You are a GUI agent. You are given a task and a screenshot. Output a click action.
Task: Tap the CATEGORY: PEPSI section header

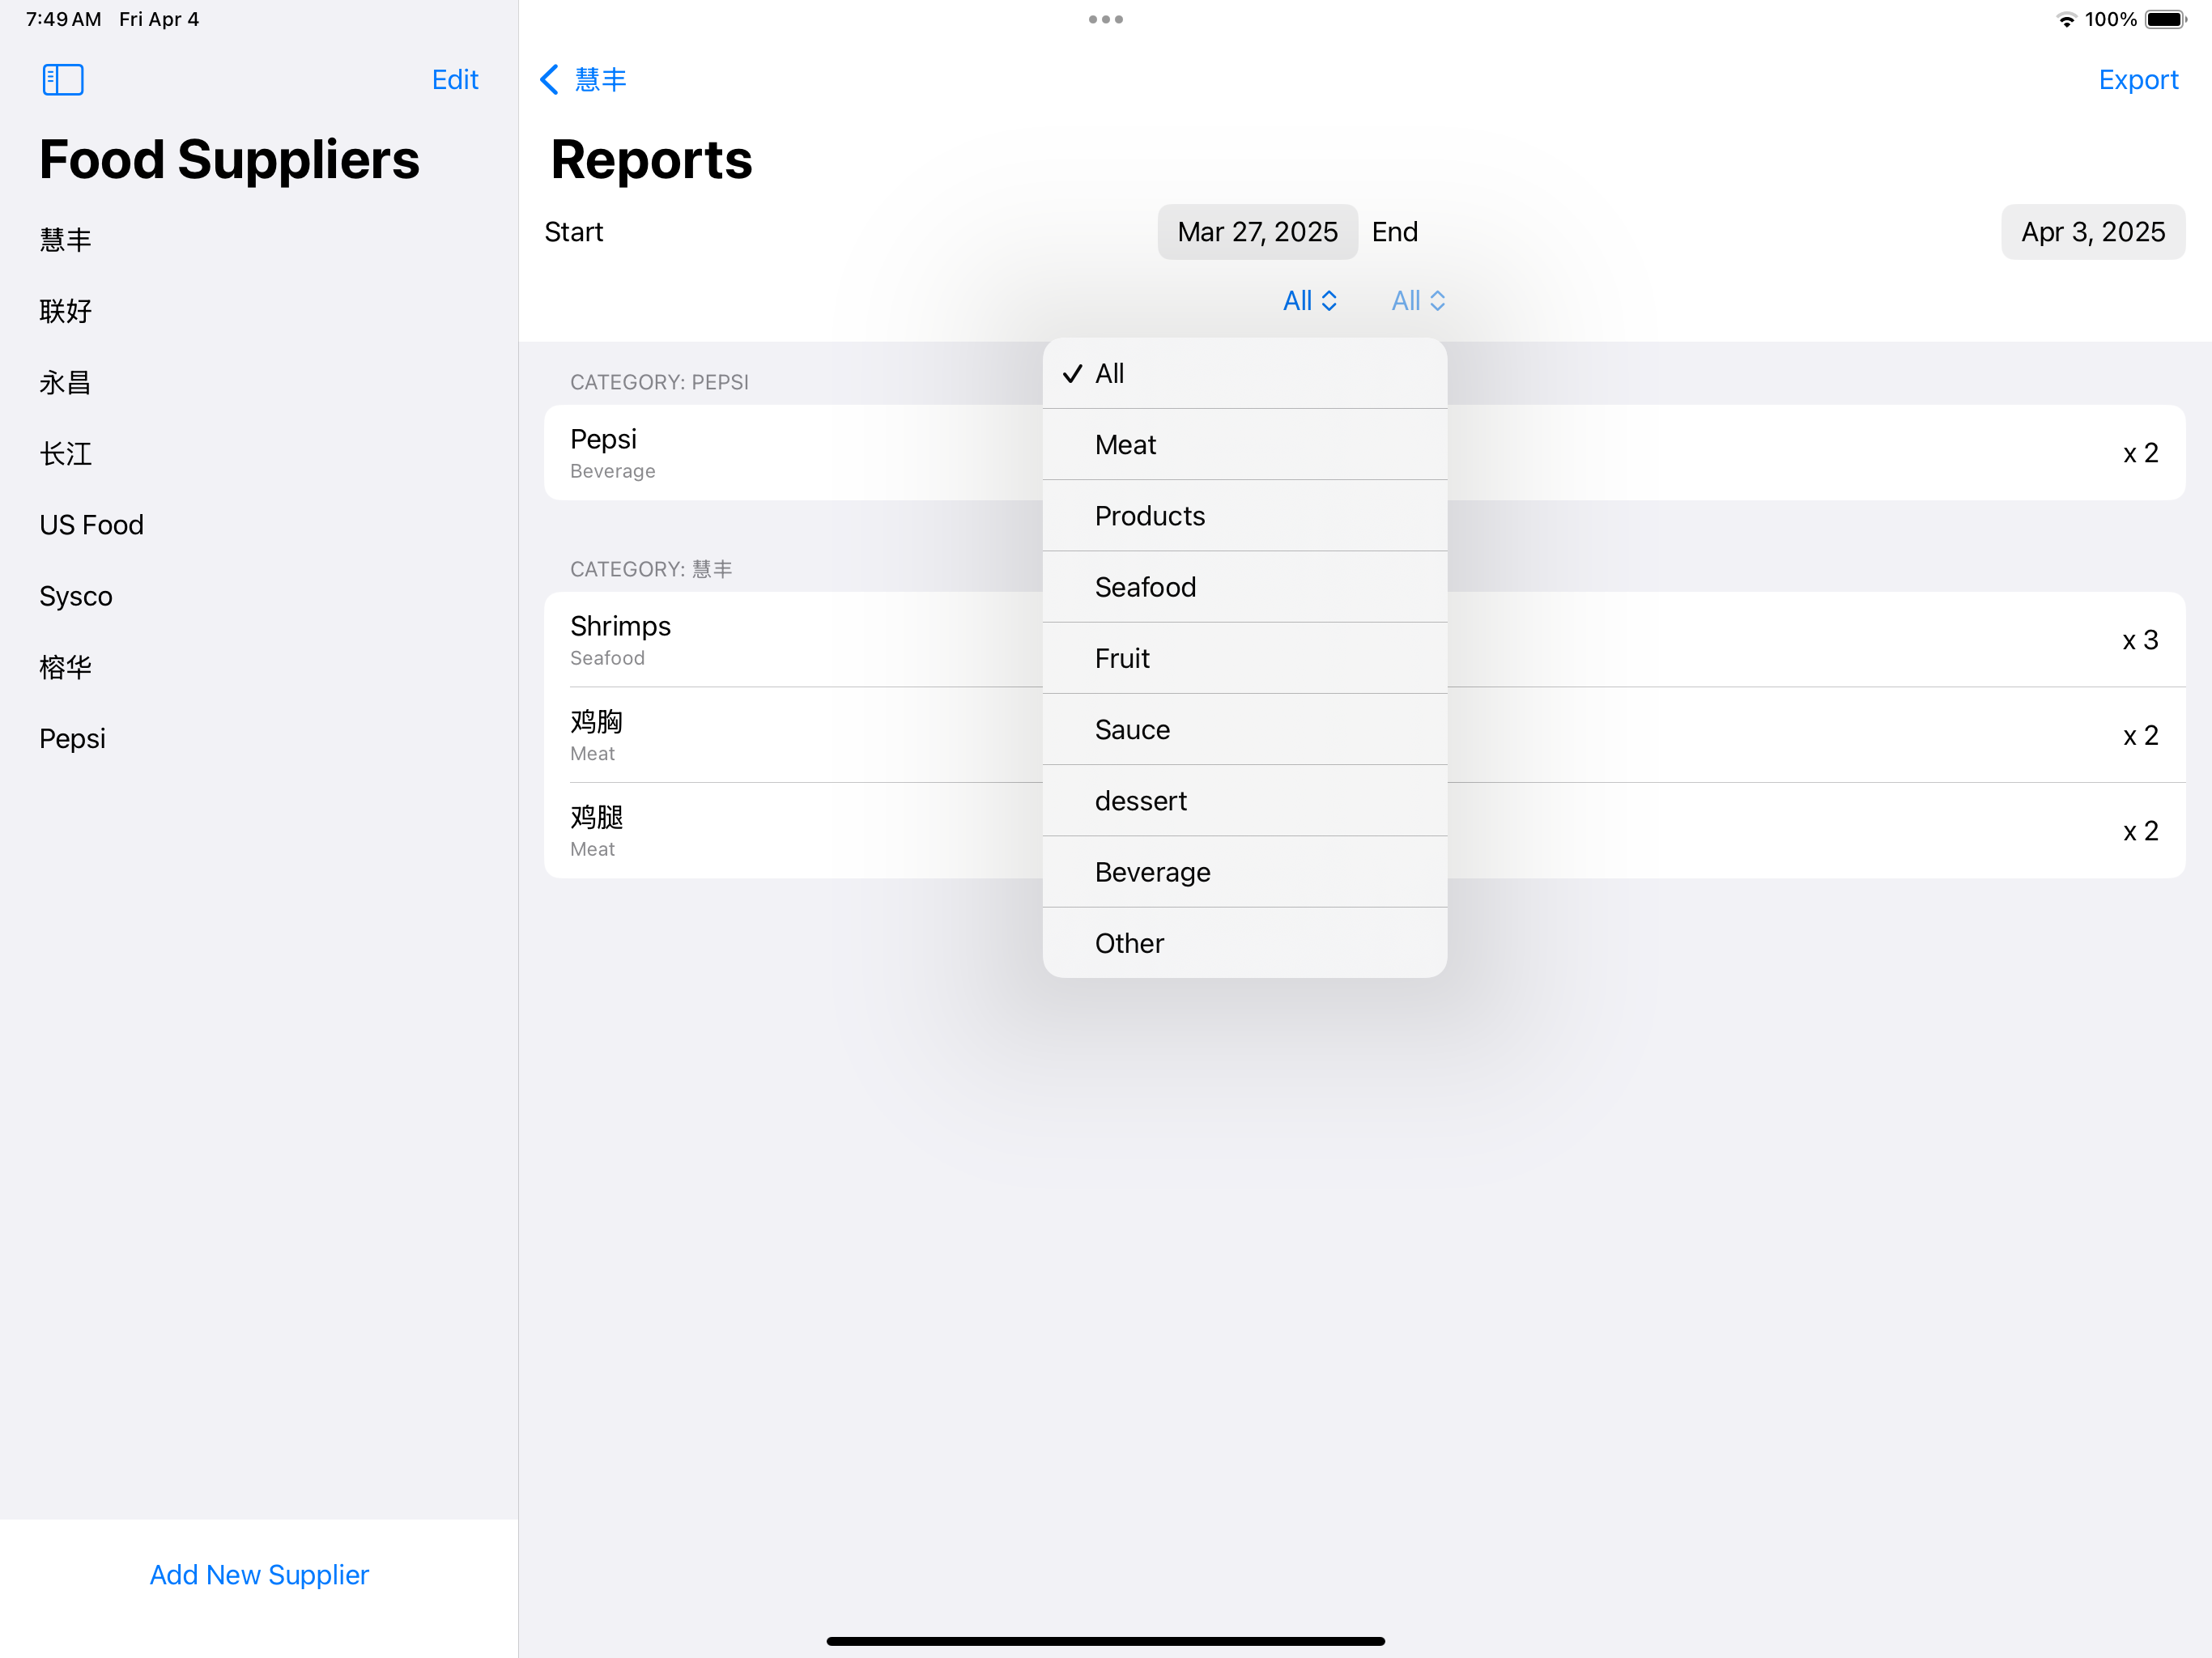tap(659, 382)
